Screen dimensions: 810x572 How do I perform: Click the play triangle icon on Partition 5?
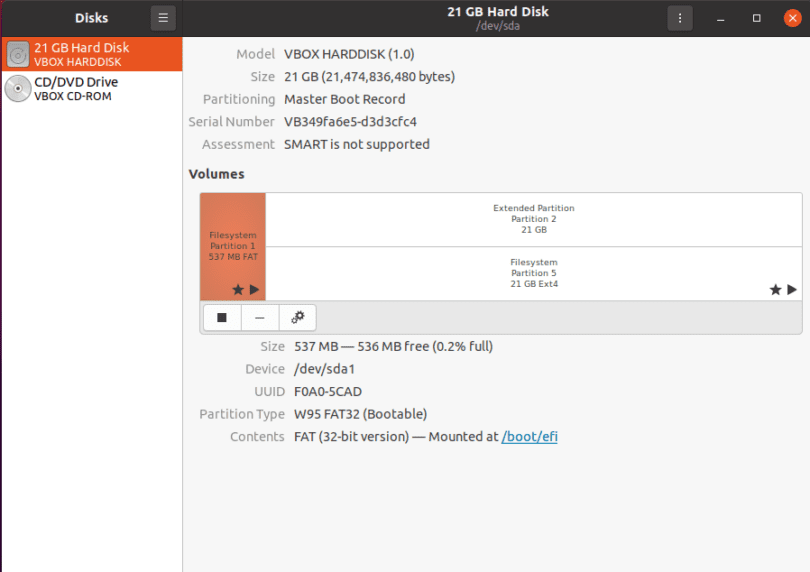[792, 289]
